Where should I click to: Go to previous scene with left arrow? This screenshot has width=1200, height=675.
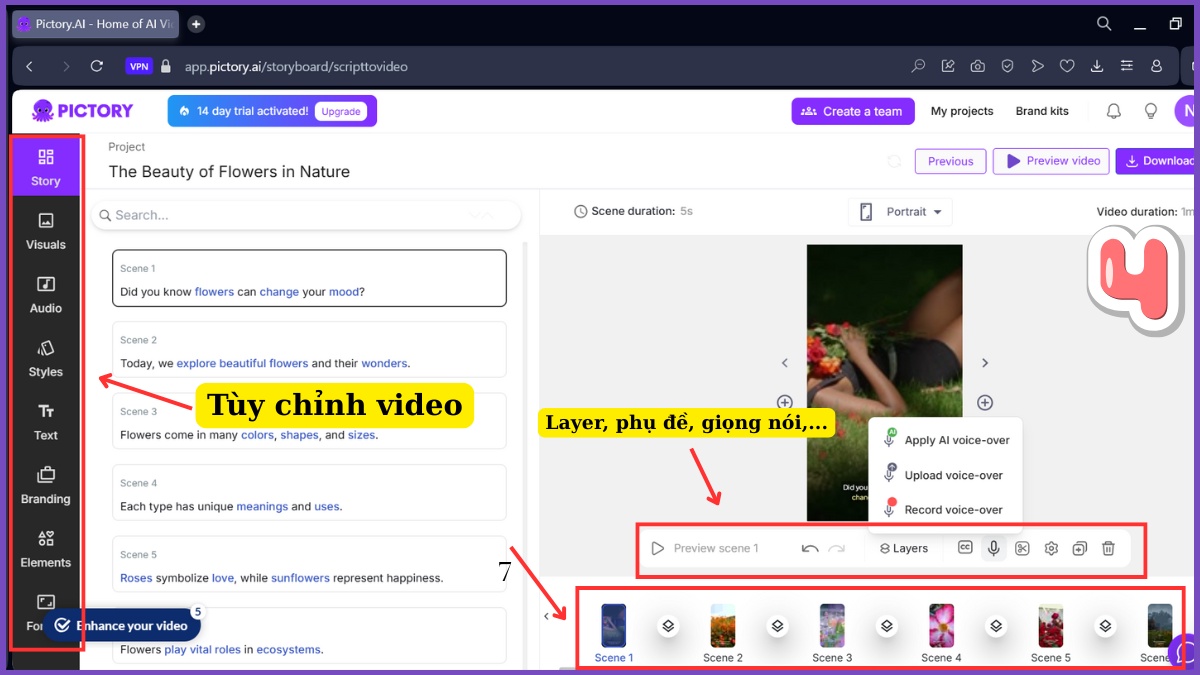785,363
